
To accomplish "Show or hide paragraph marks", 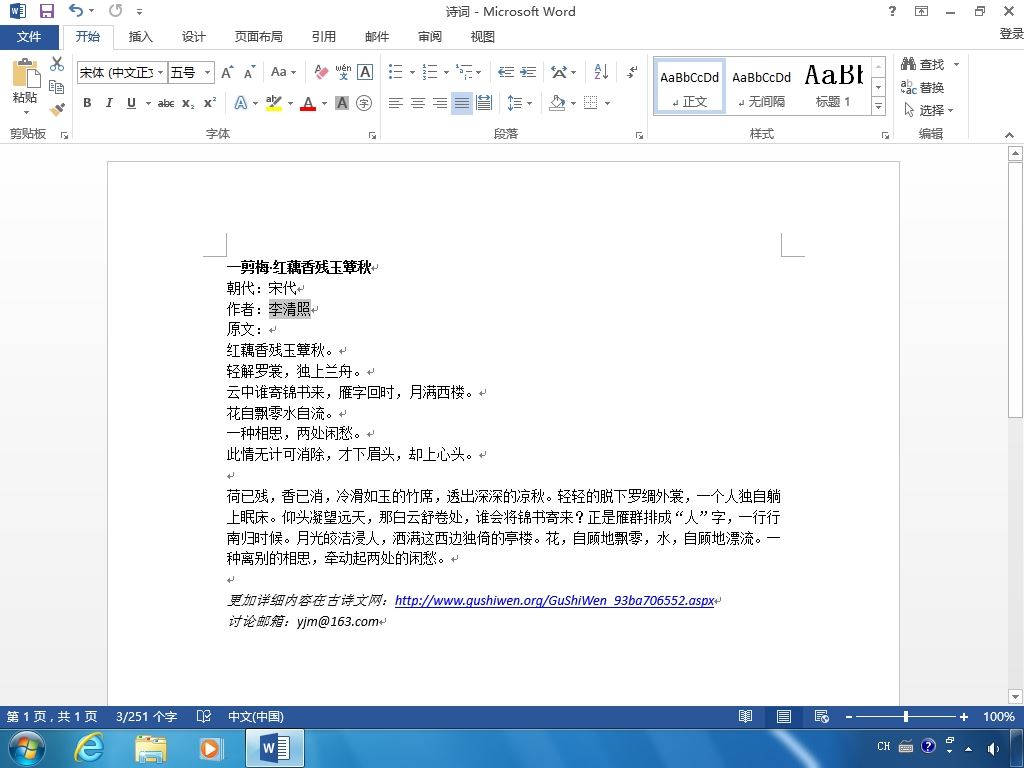I will (632, 72).
